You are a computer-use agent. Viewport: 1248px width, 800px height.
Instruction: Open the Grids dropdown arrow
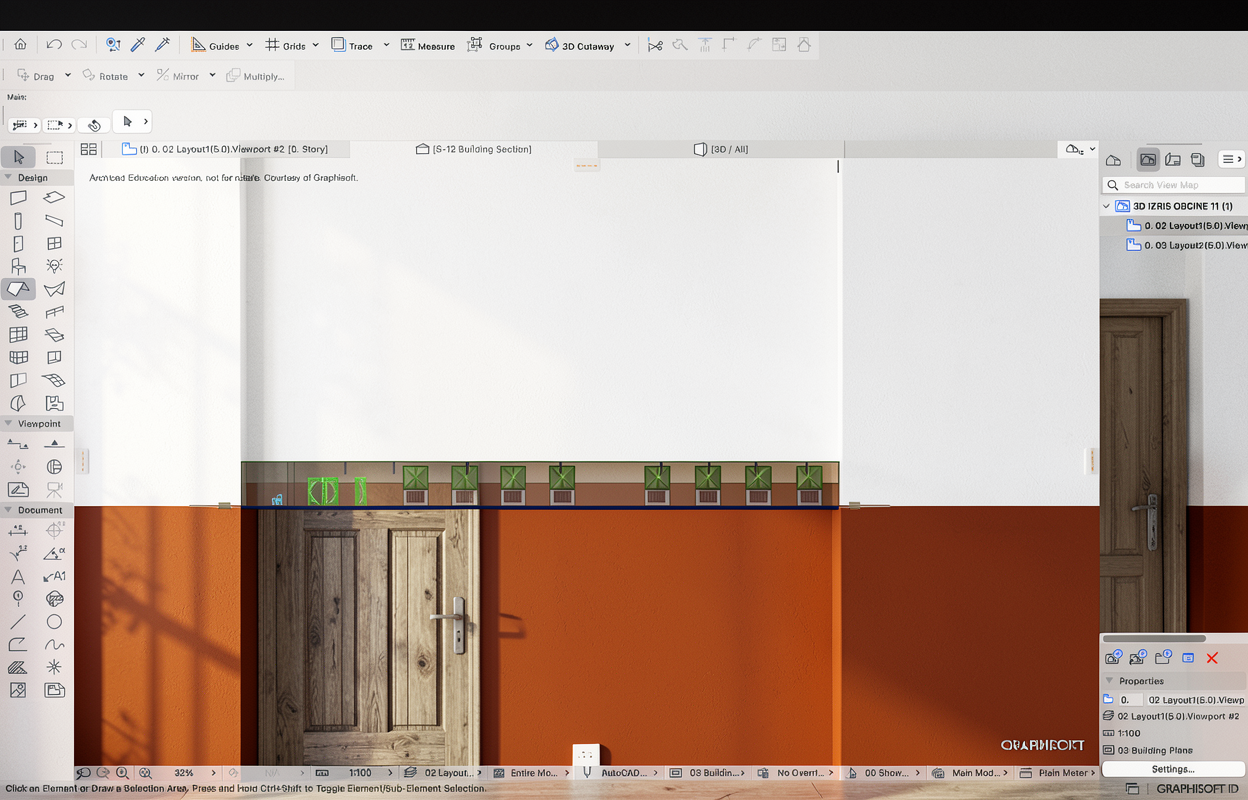[x=316, y=45]
